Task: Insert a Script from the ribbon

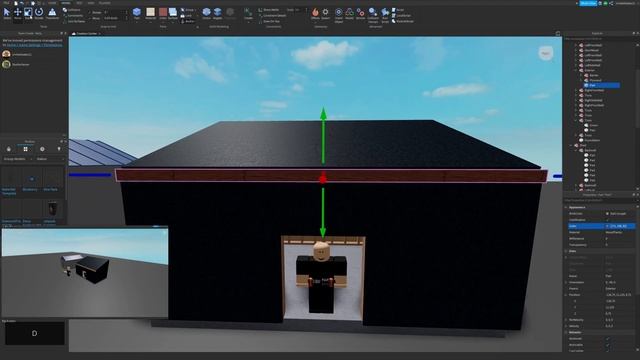Action: pyautogui.click(x=398, y=10)
